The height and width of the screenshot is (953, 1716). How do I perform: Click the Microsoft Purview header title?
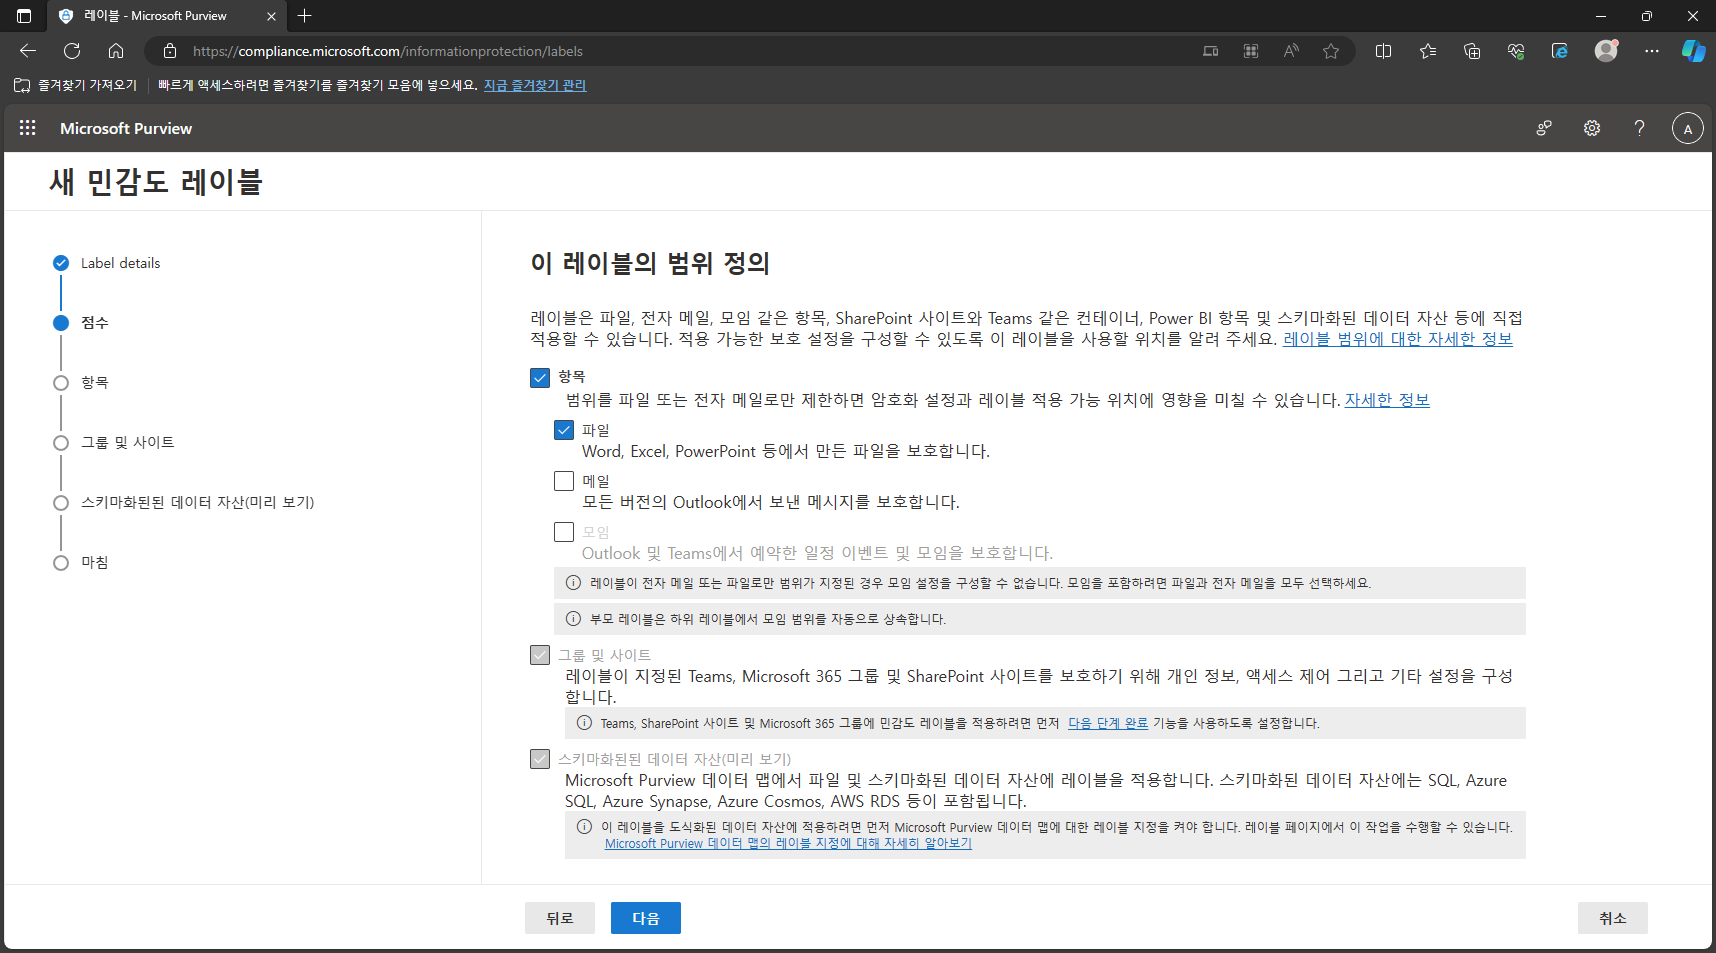126,128
